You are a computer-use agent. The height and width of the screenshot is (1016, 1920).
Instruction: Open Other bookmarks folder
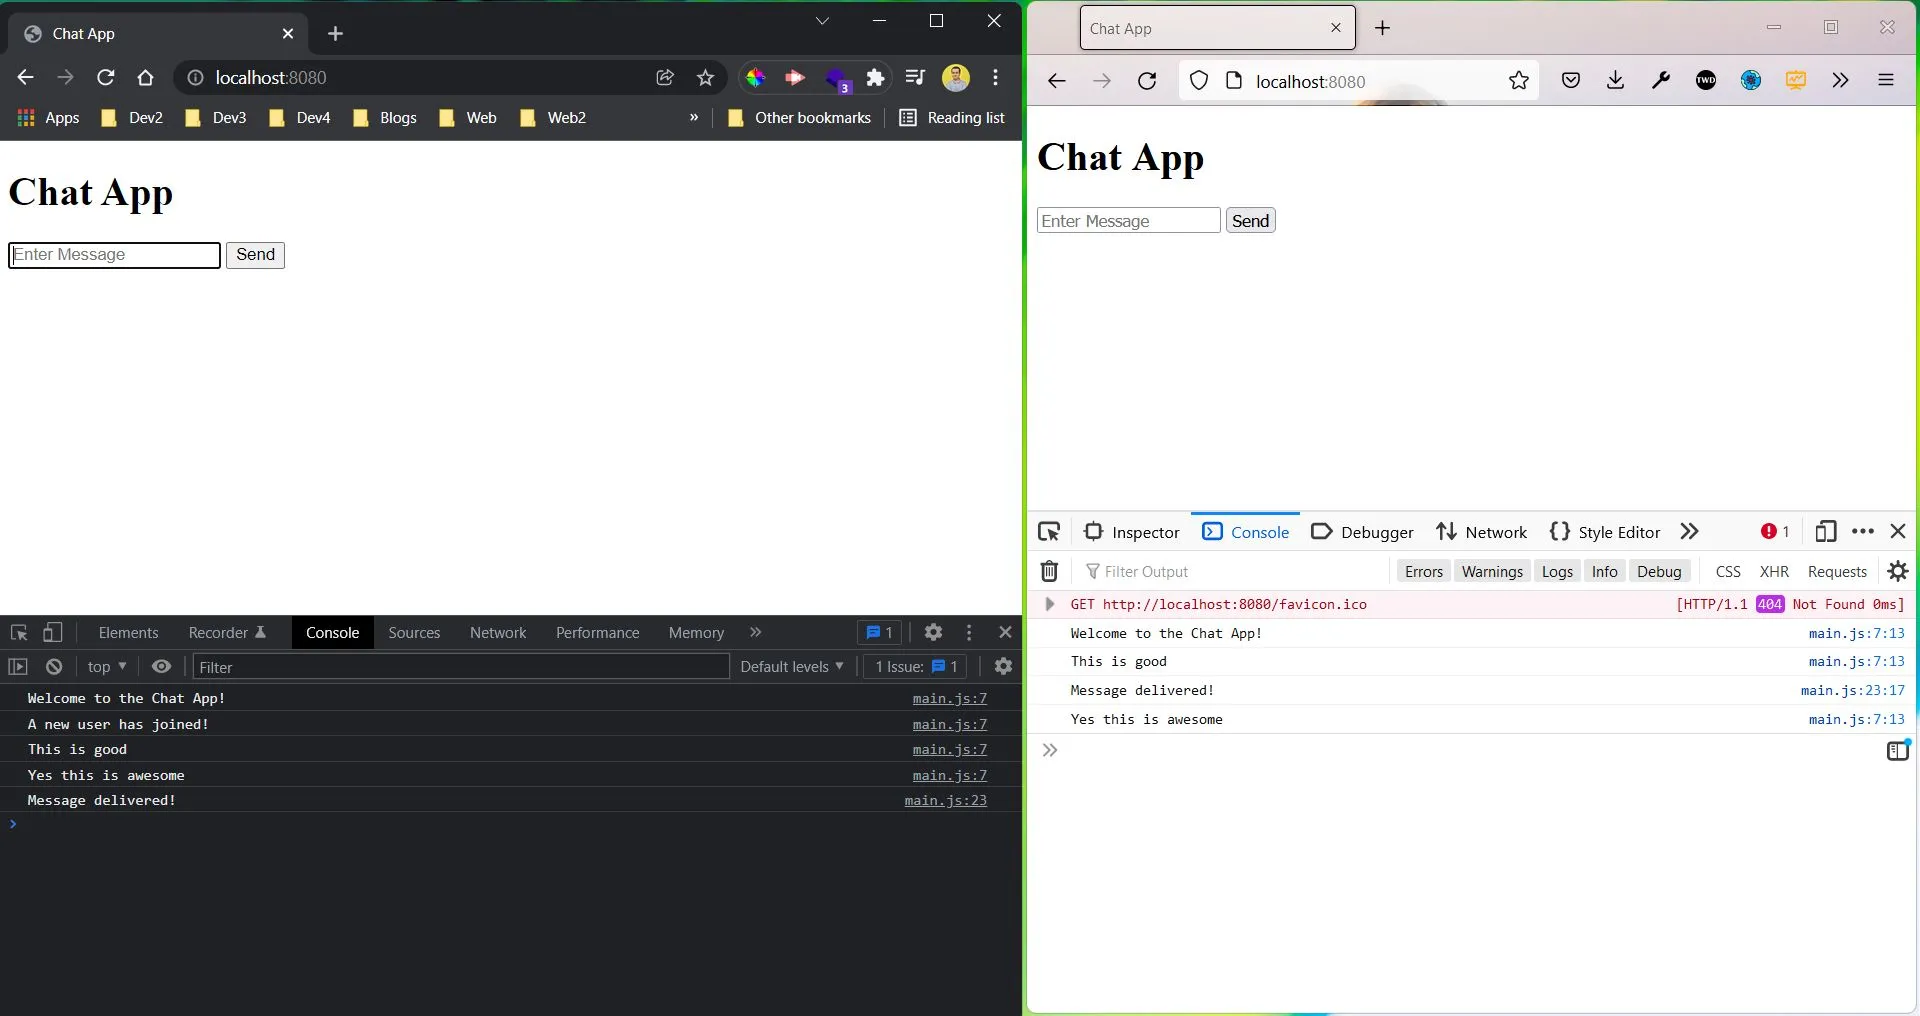pos(799,117)
